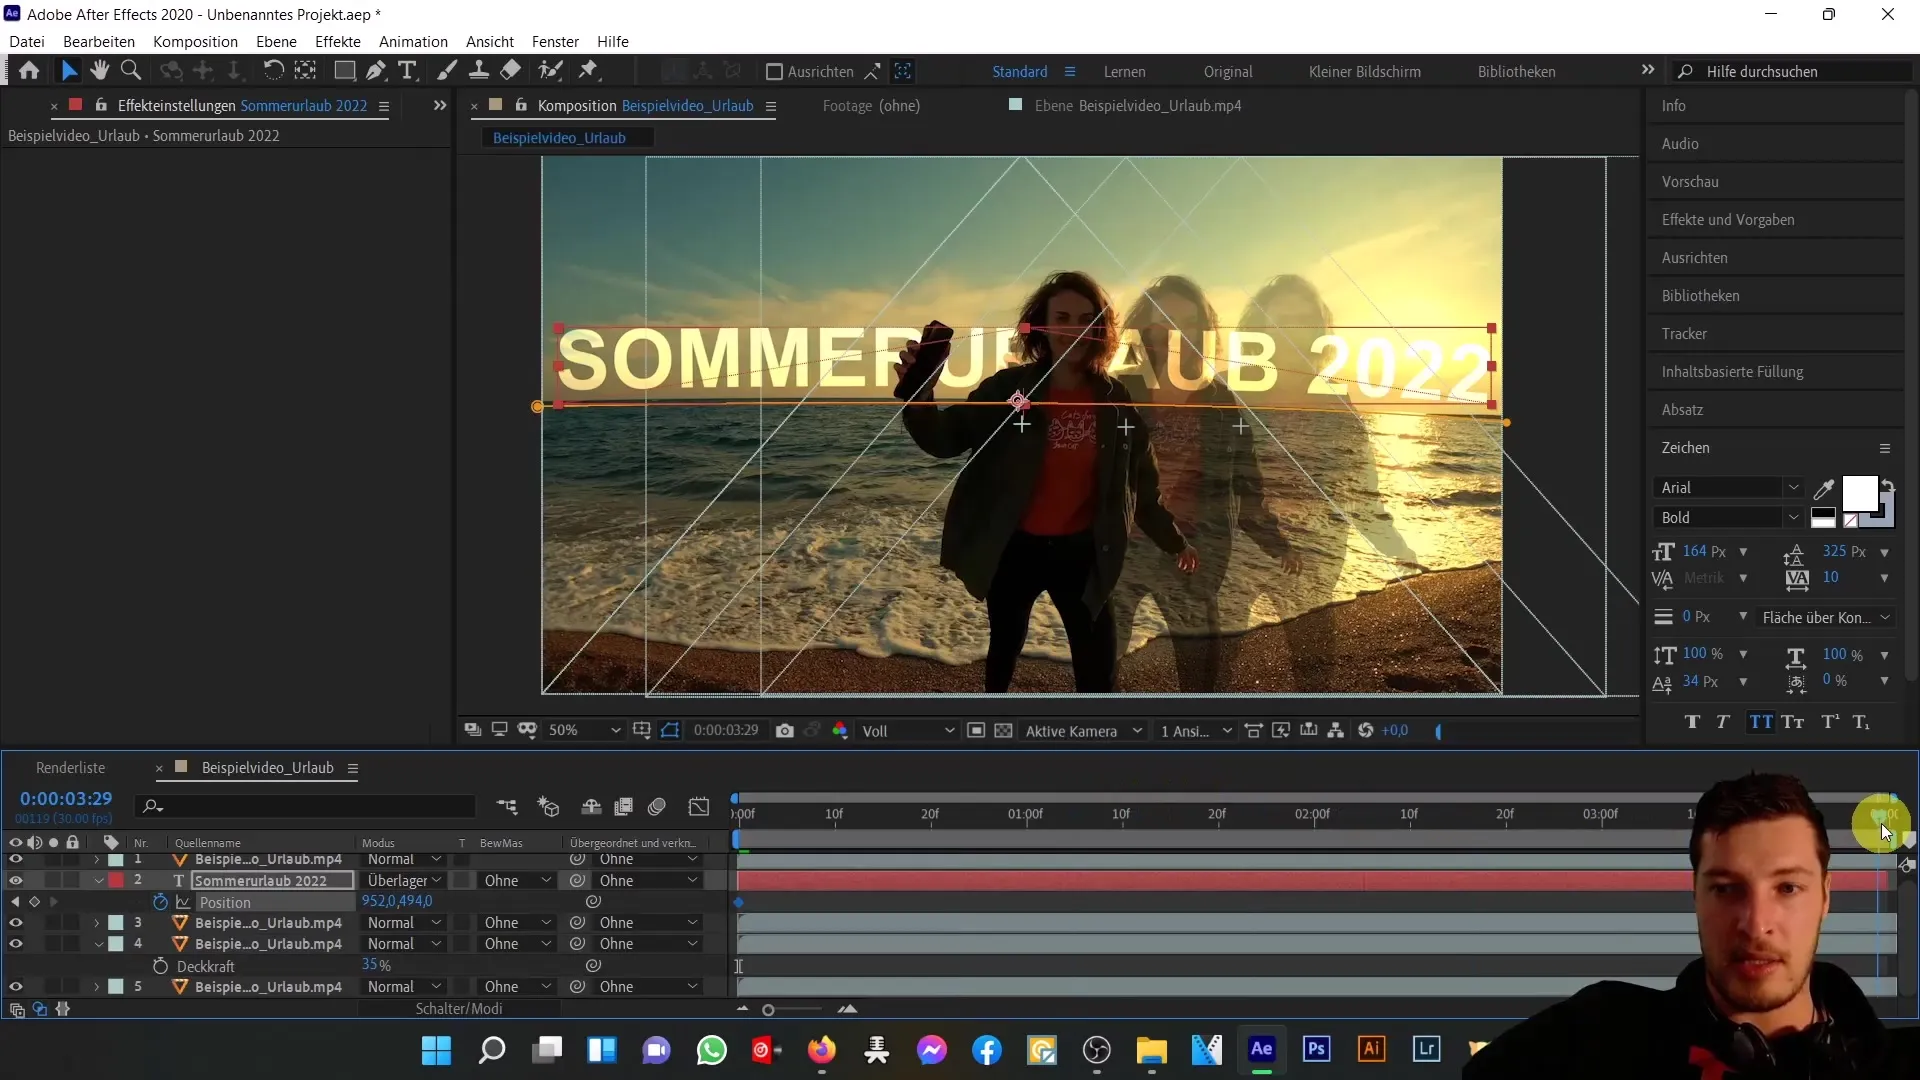Toggle visibility of layer 4 Deckkraft
This screenshot has height=1080, width=1920.
[16, 967]
